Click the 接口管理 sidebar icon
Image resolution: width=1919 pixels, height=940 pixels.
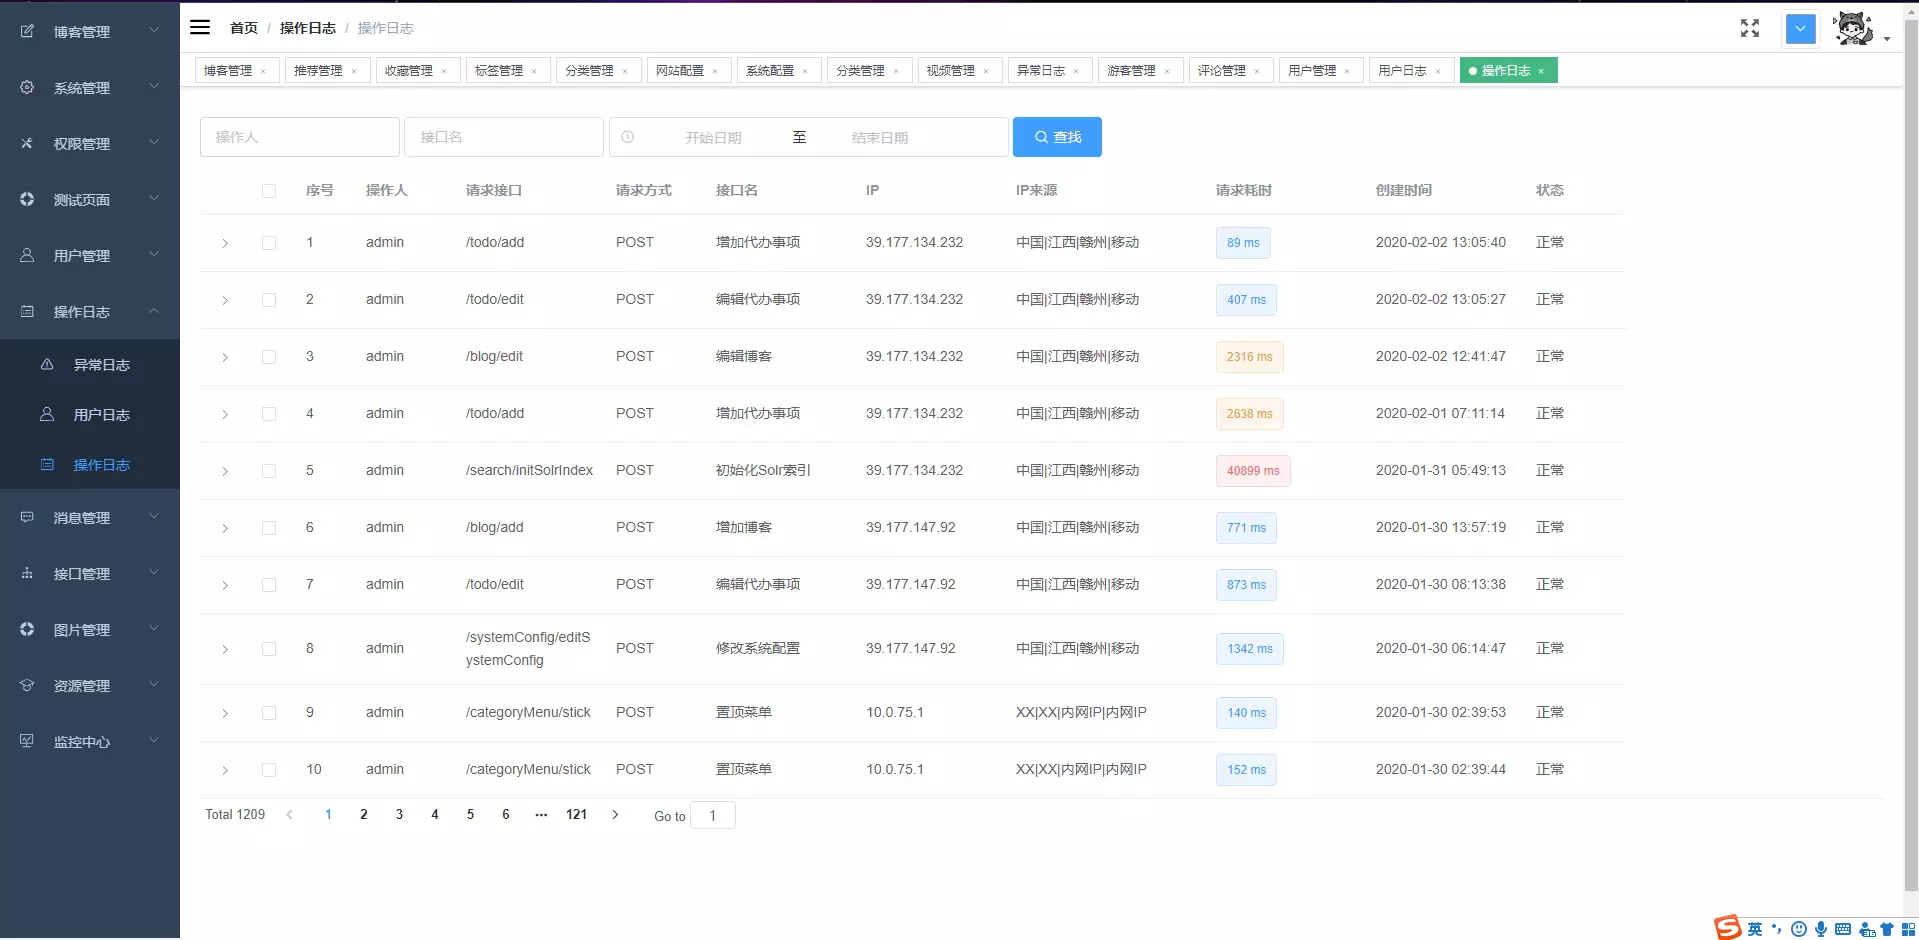tap(27, 574)
